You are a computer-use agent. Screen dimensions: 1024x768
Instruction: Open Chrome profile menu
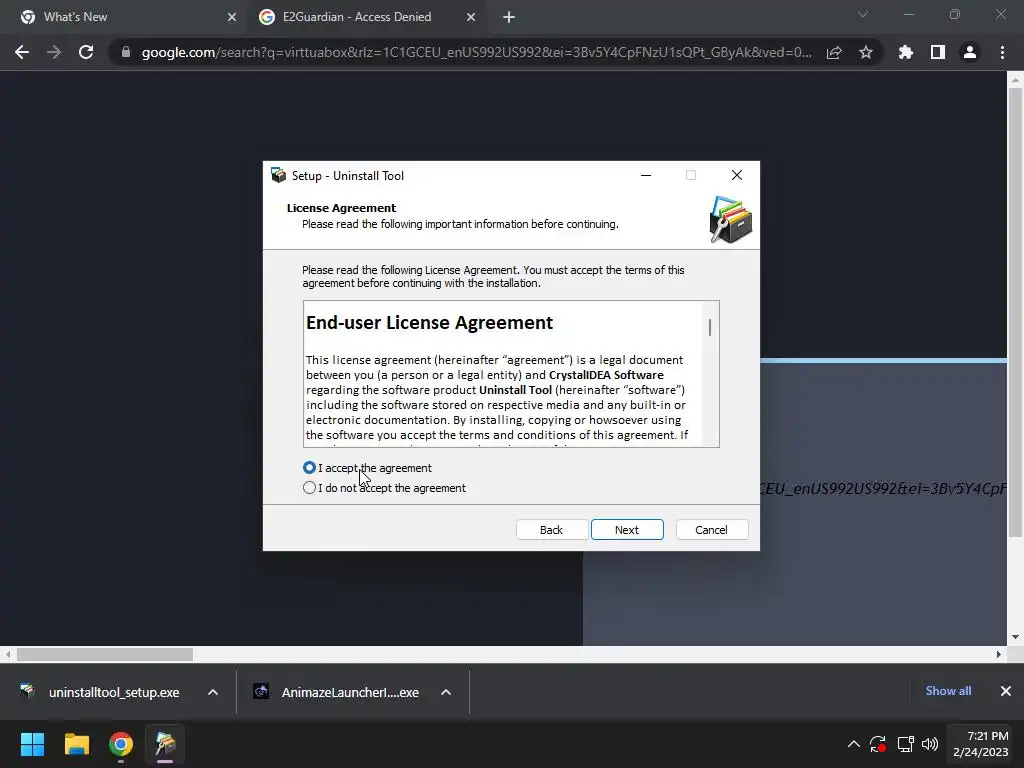(x=970, y=52)
